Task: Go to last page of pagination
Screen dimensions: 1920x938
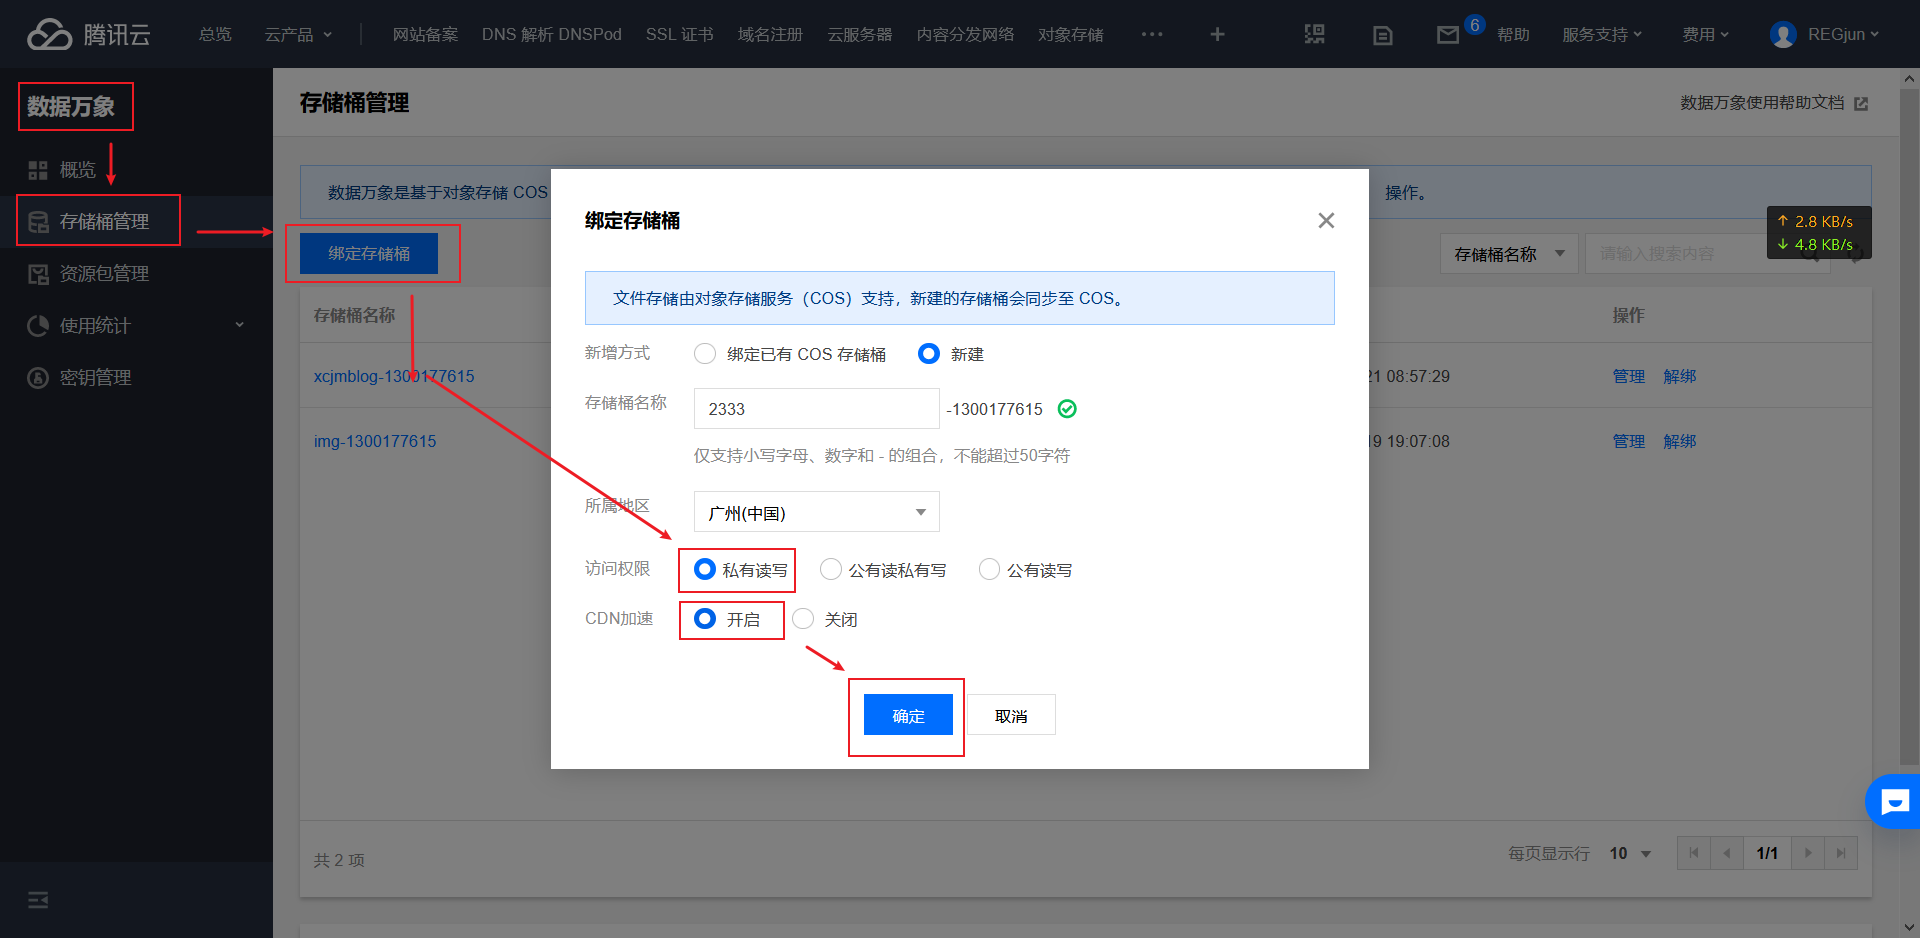Action: tap(1841, 853)
